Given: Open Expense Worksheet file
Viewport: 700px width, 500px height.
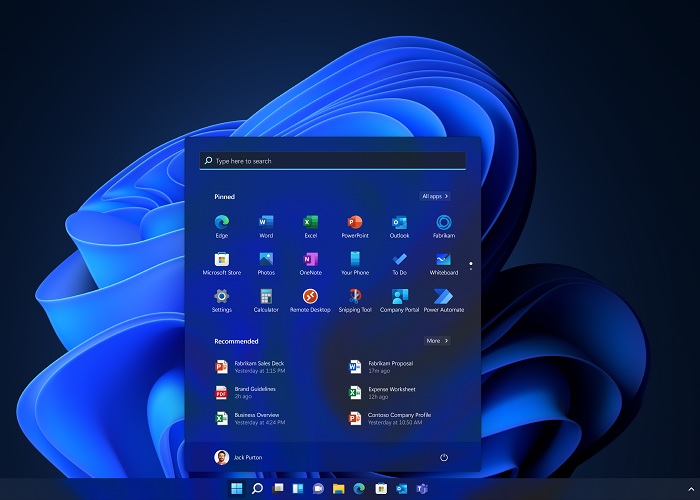Looking at the screenshot, I should [x=382, y=392].
